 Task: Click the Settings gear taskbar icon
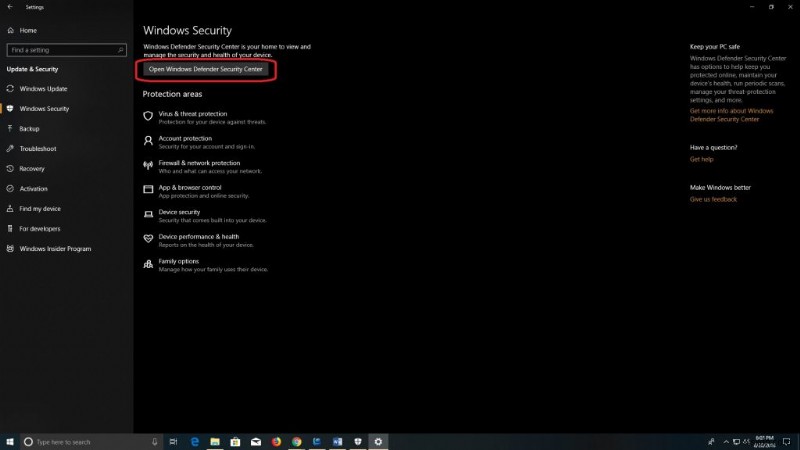[x=378, y=442]
